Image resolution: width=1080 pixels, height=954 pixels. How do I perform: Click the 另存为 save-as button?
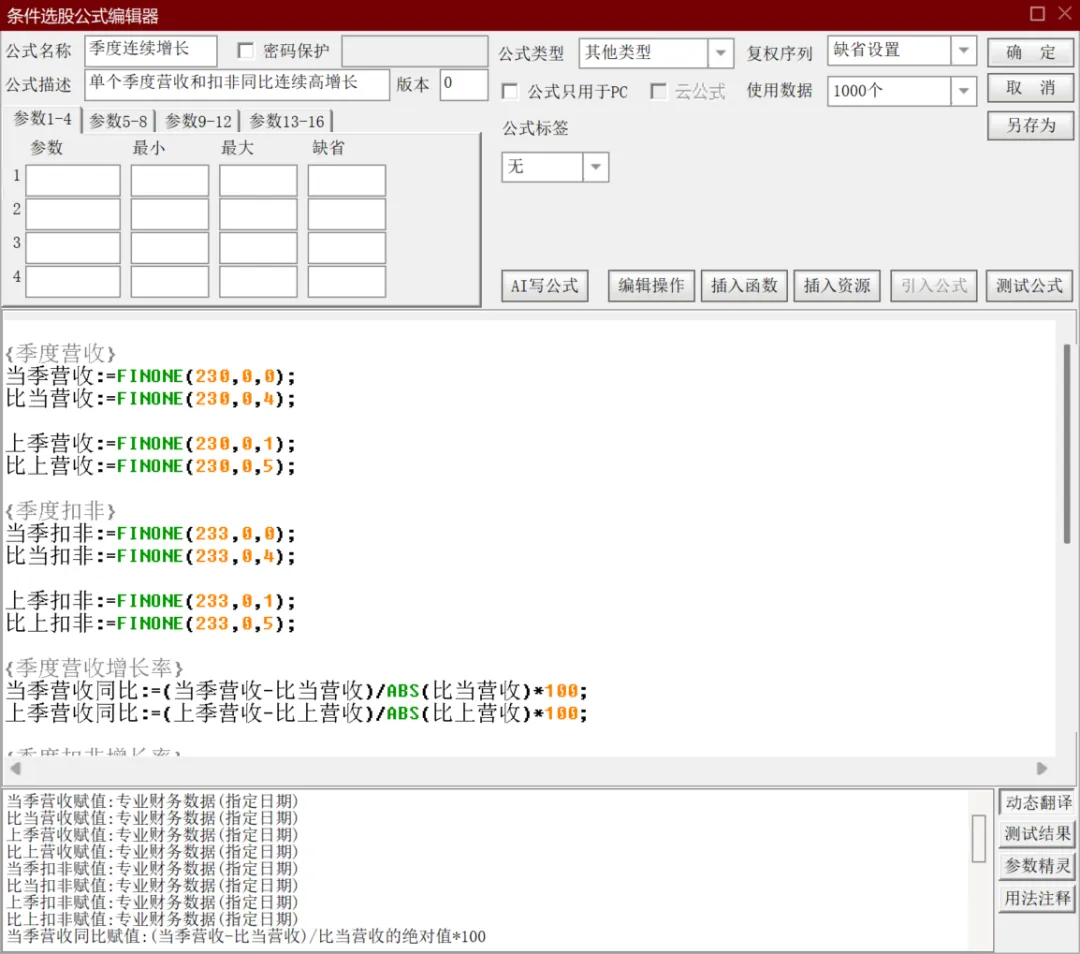(1030, 125)
